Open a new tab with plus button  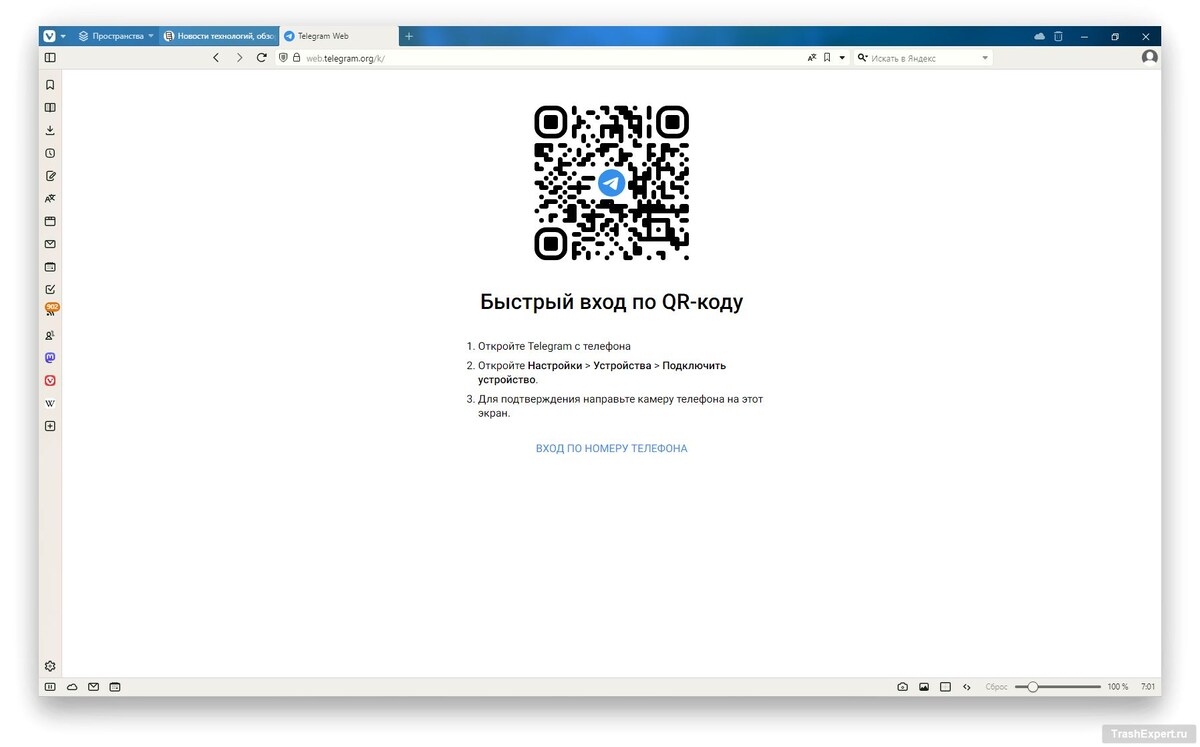[x=408, y=36]
